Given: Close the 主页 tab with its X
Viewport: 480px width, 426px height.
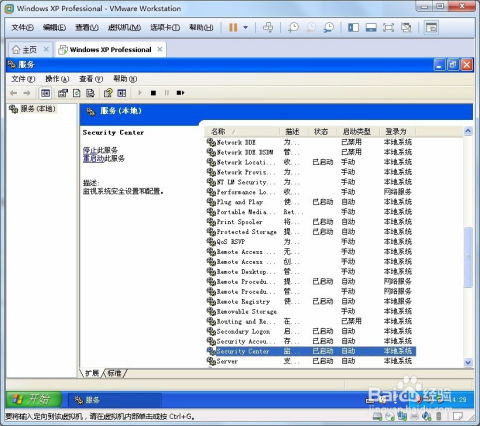Looking at the screenshot, I should tap(46, 49).
